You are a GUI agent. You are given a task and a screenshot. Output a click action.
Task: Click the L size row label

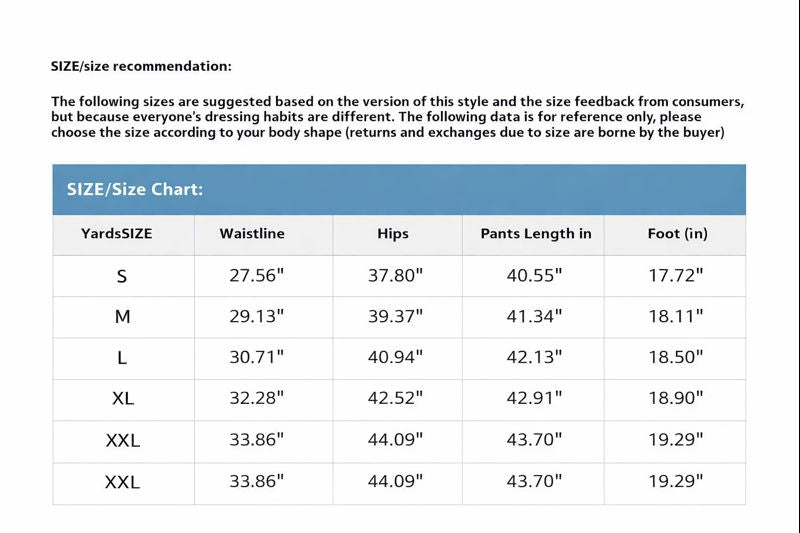pos(122,357)
